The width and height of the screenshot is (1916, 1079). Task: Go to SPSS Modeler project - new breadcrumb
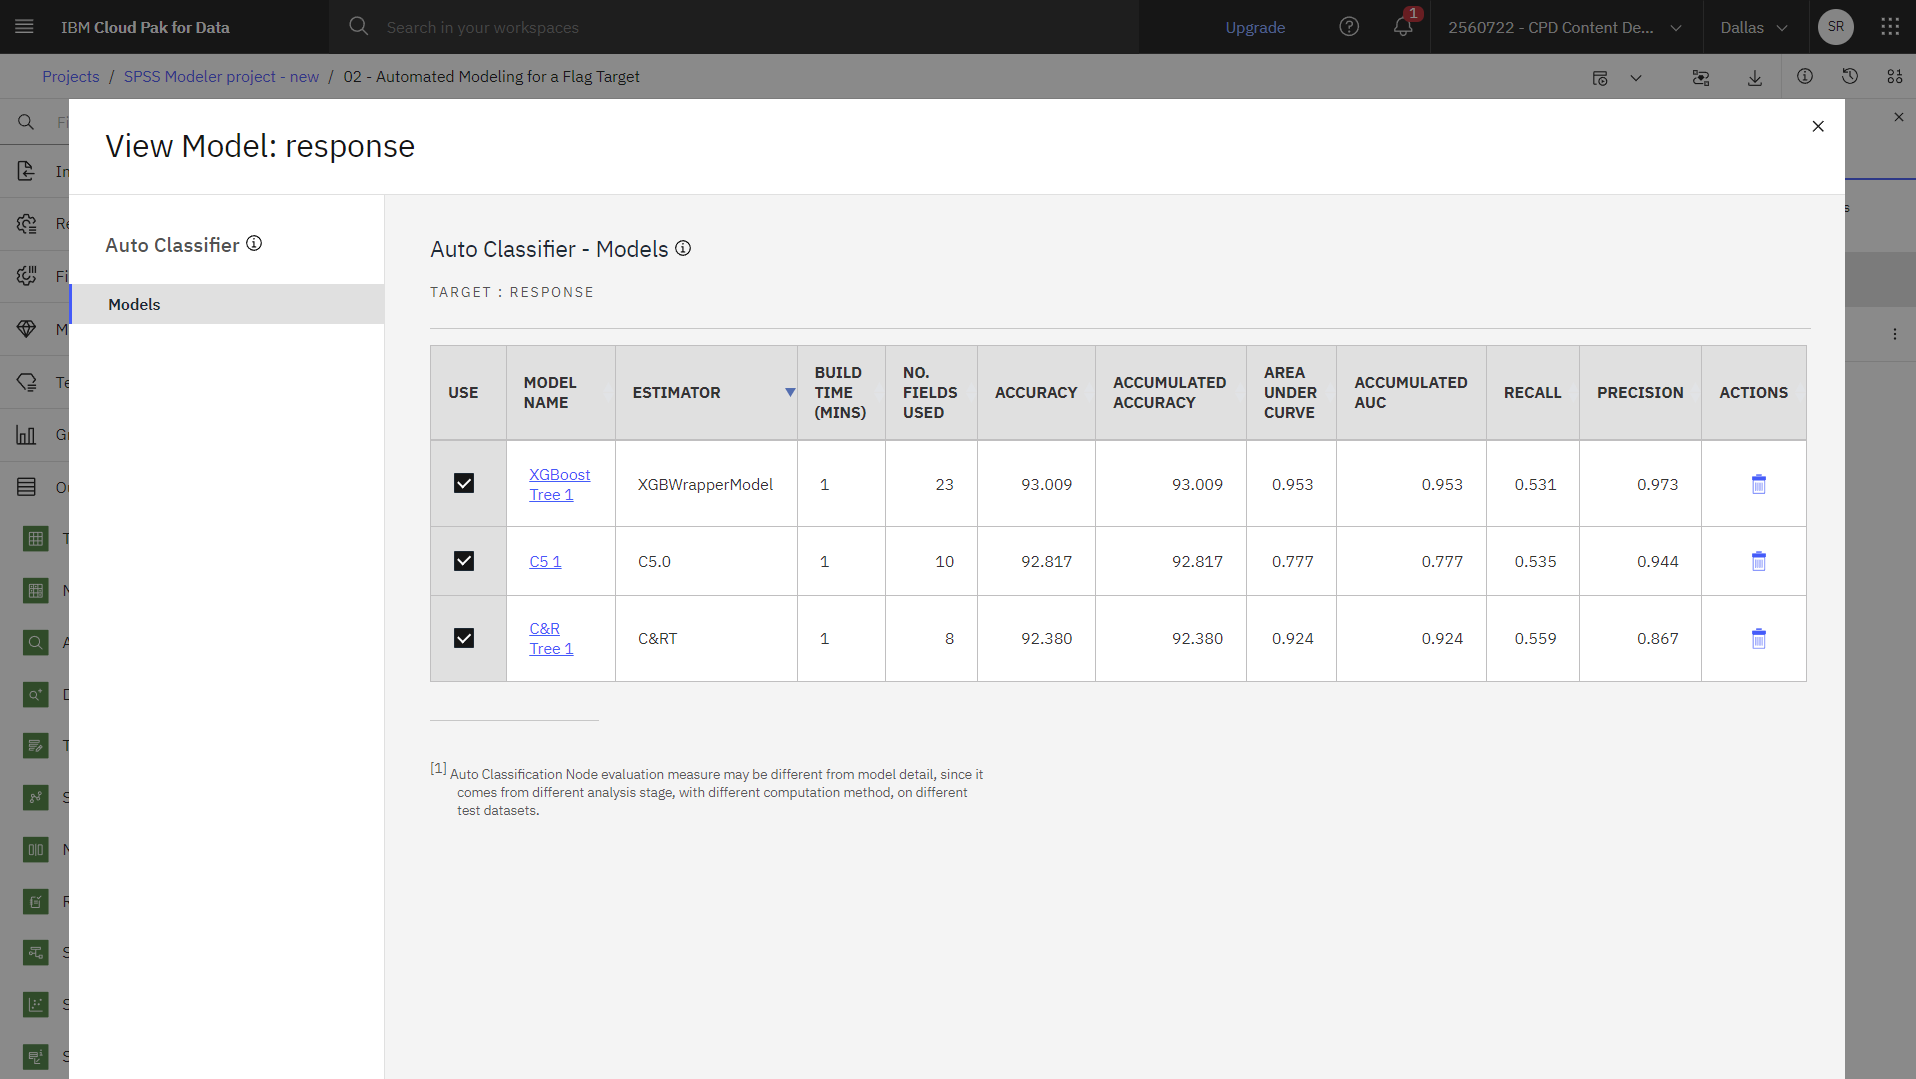tap(221, 76)
